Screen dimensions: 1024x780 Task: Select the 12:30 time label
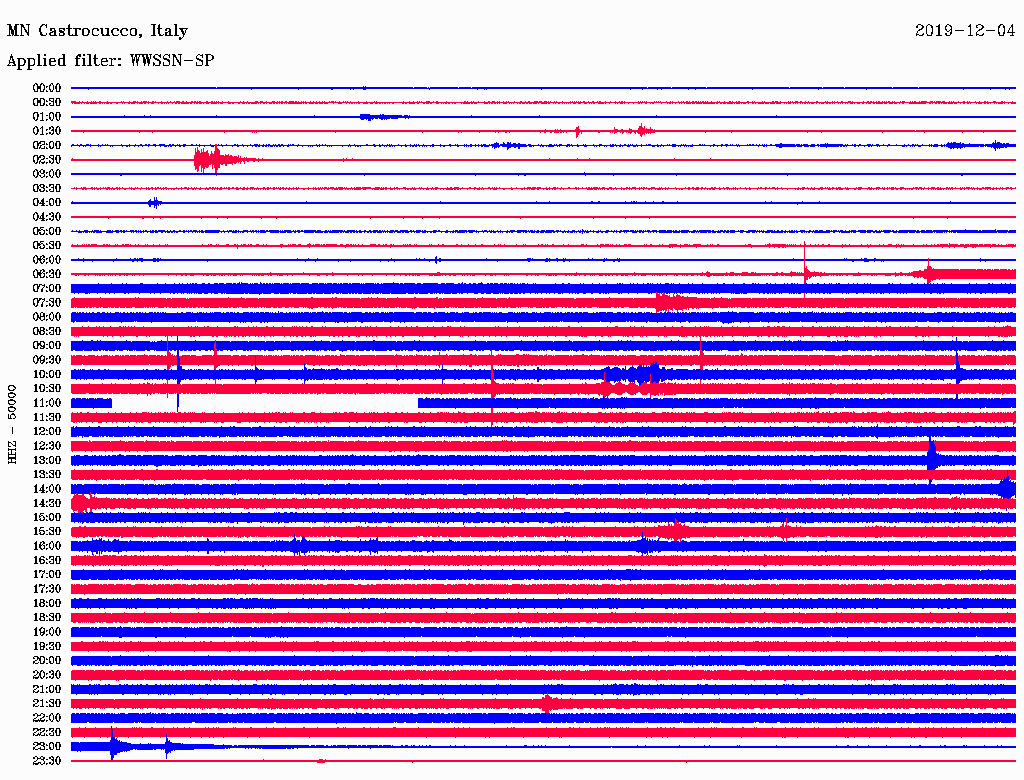point(47,446)
